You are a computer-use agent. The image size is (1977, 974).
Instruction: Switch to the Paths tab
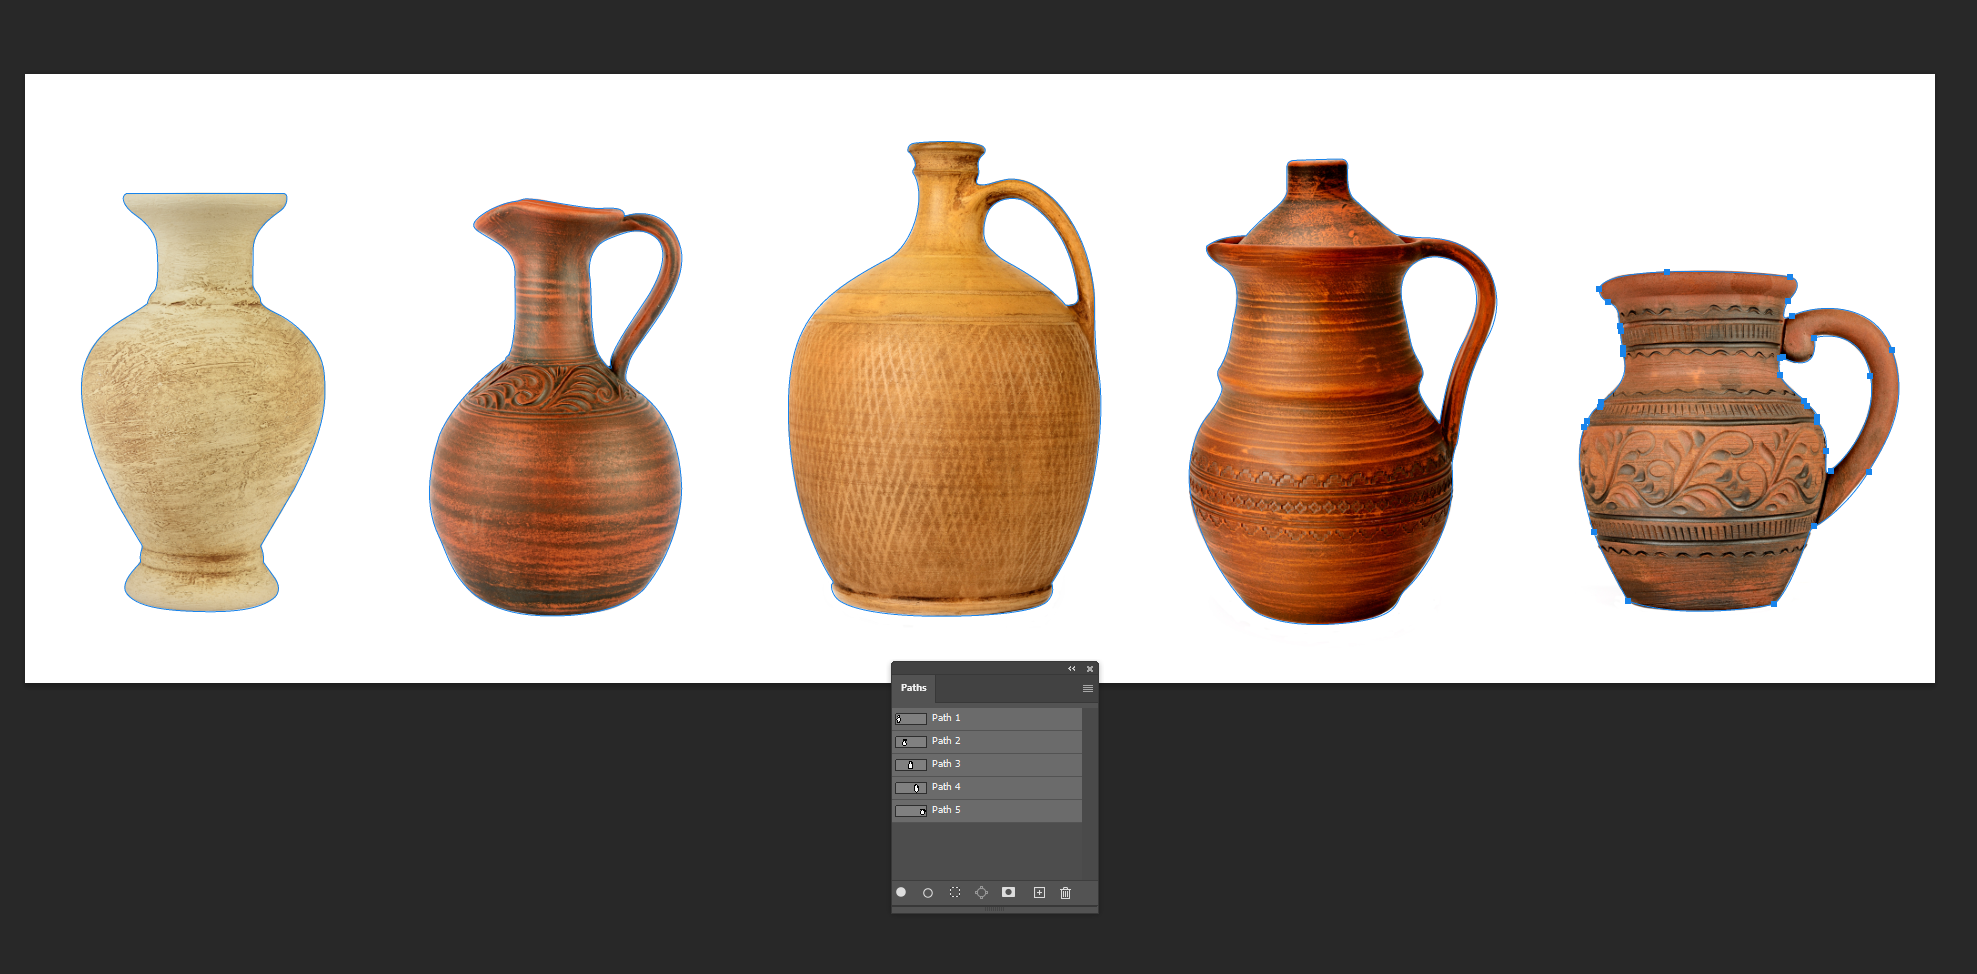coord(913,688)
